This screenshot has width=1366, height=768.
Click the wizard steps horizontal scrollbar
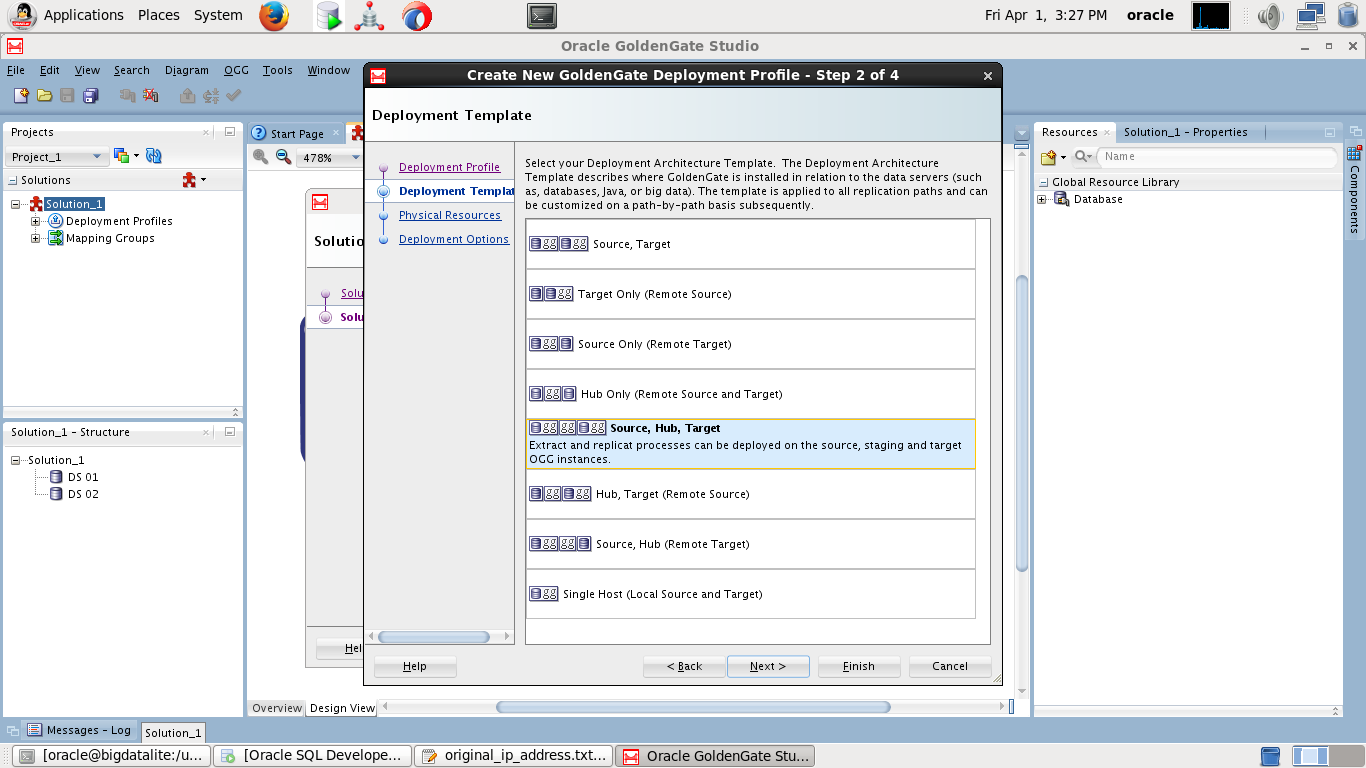[x=434, y=636]
